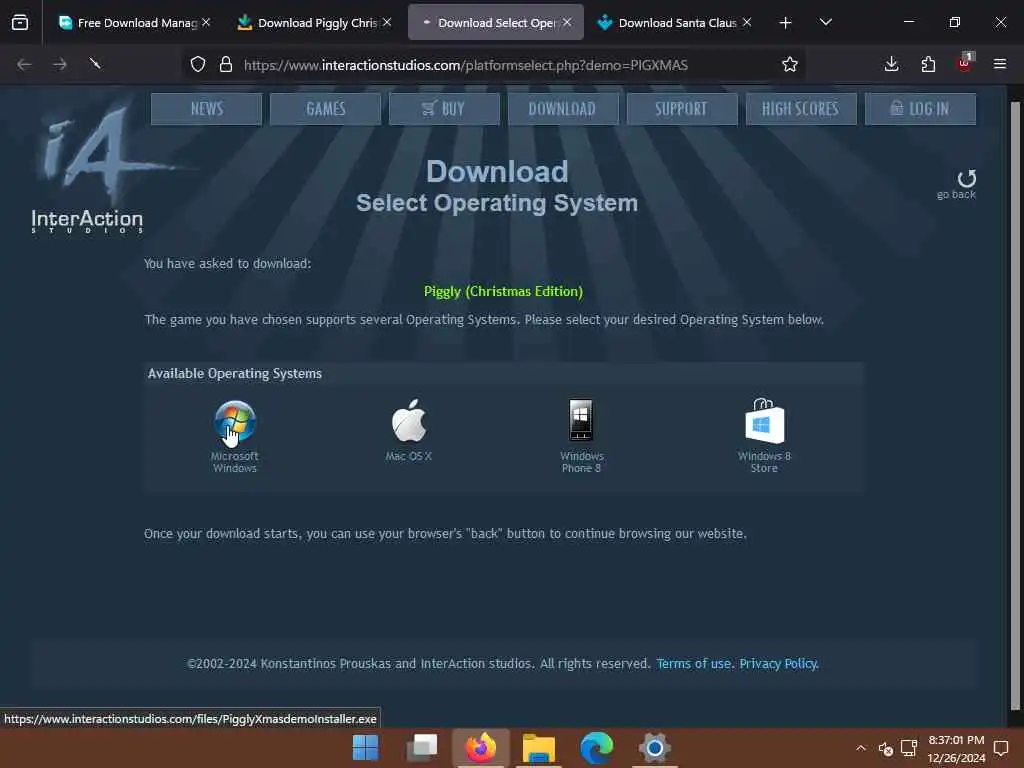Image resolution: width=1024 pixels, height=768 pixels.
Task: Open the uBlock Origin extension icon
Action: coord(965,63)
